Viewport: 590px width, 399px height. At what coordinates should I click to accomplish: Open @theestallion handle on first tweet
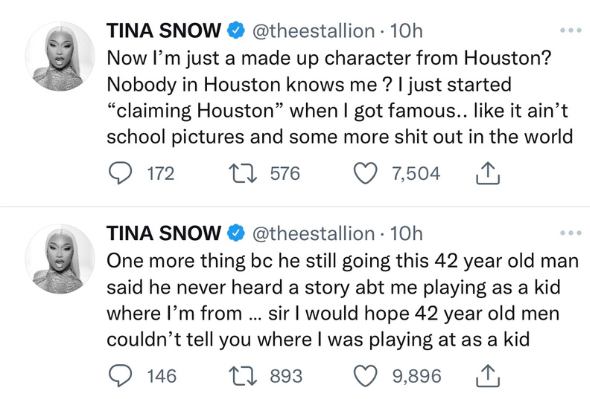tap(313, 31)
